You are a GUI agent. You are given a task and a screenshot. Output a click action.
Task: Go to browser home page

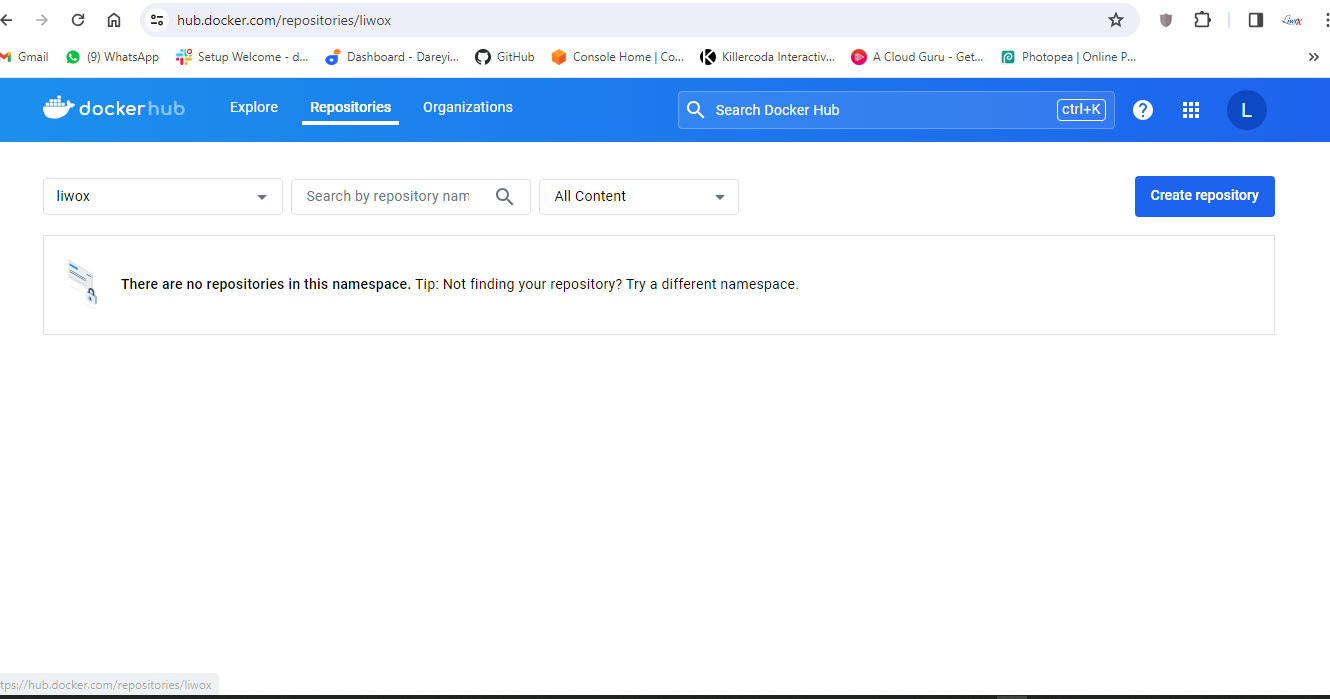pyautogui.click(x=114, y=20)
